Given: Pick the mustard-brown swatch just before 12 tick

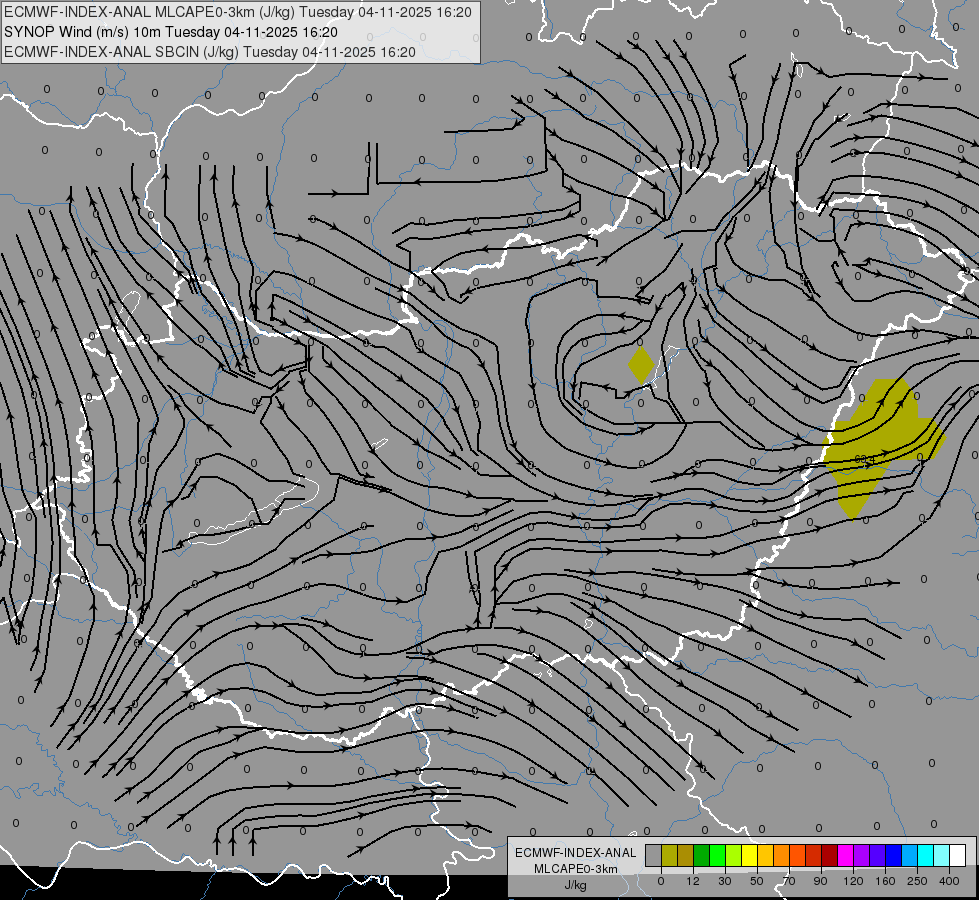Looking at the screenshot, I should click(x=686, y=855).
